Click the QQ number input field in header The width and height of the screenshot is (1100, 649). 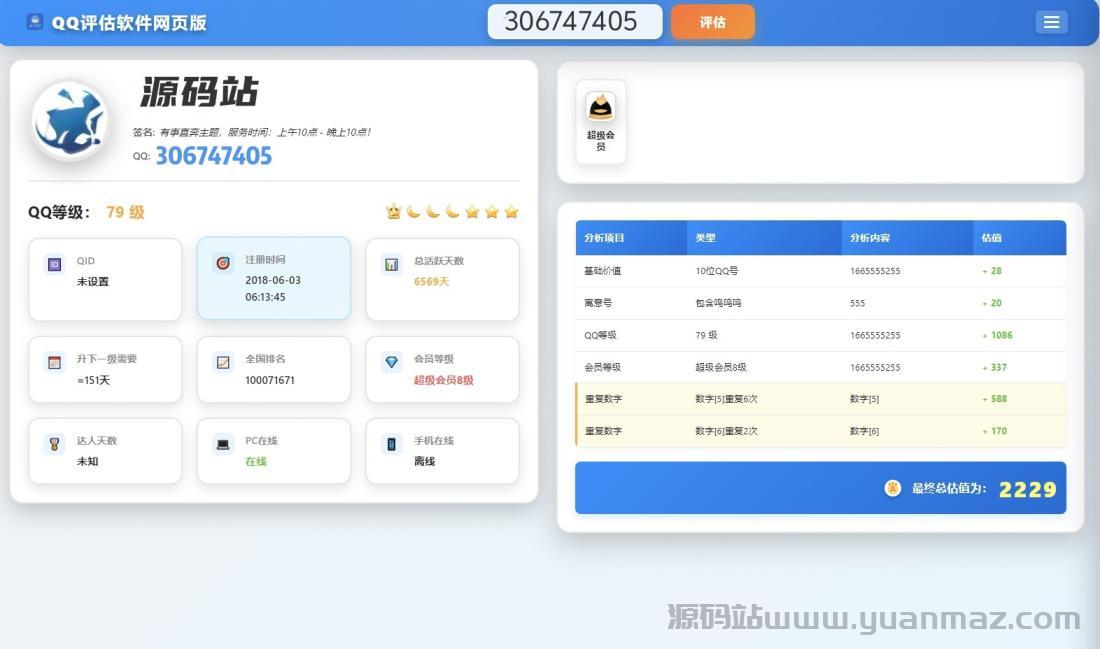(575, 21)
